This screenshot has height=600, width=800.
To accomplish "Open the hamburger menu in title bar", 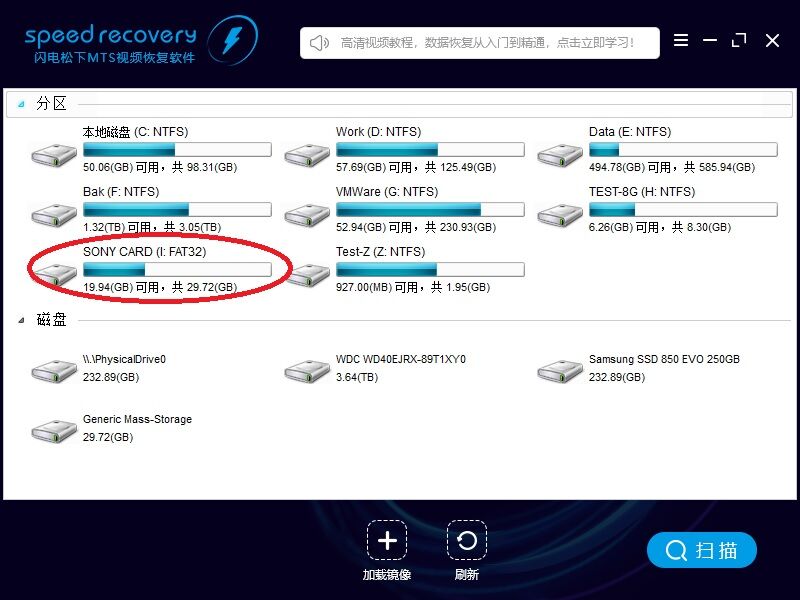I will tap(681, 41).
